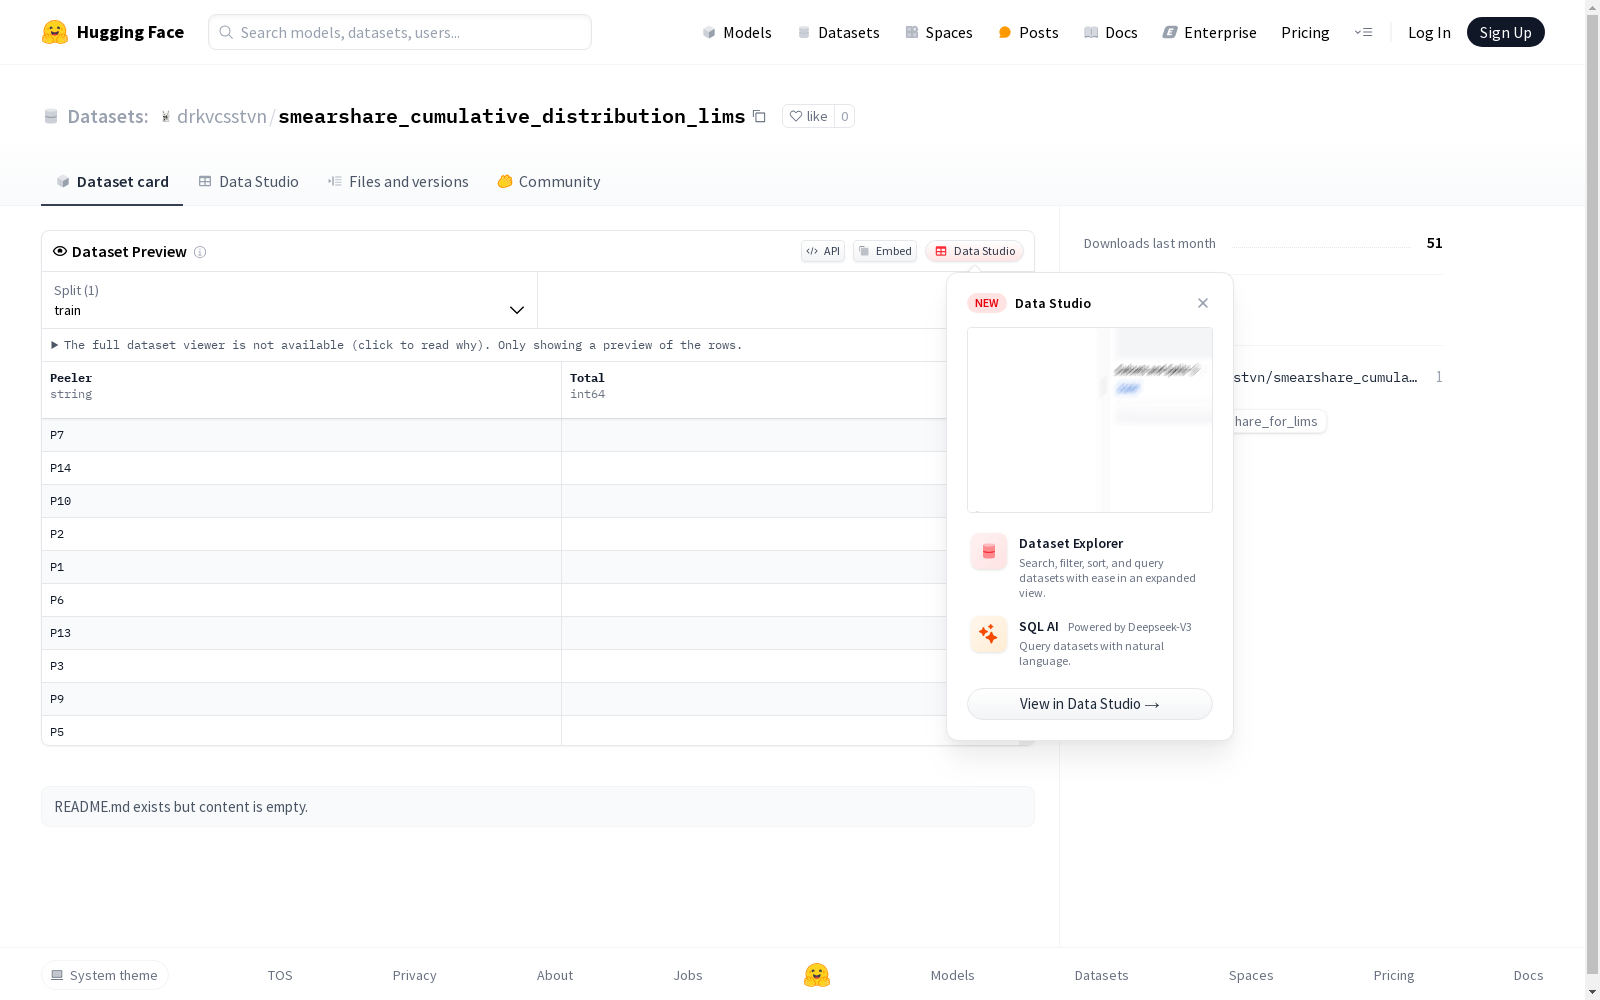Click the Dataset Preview info icon

[200, 252]
